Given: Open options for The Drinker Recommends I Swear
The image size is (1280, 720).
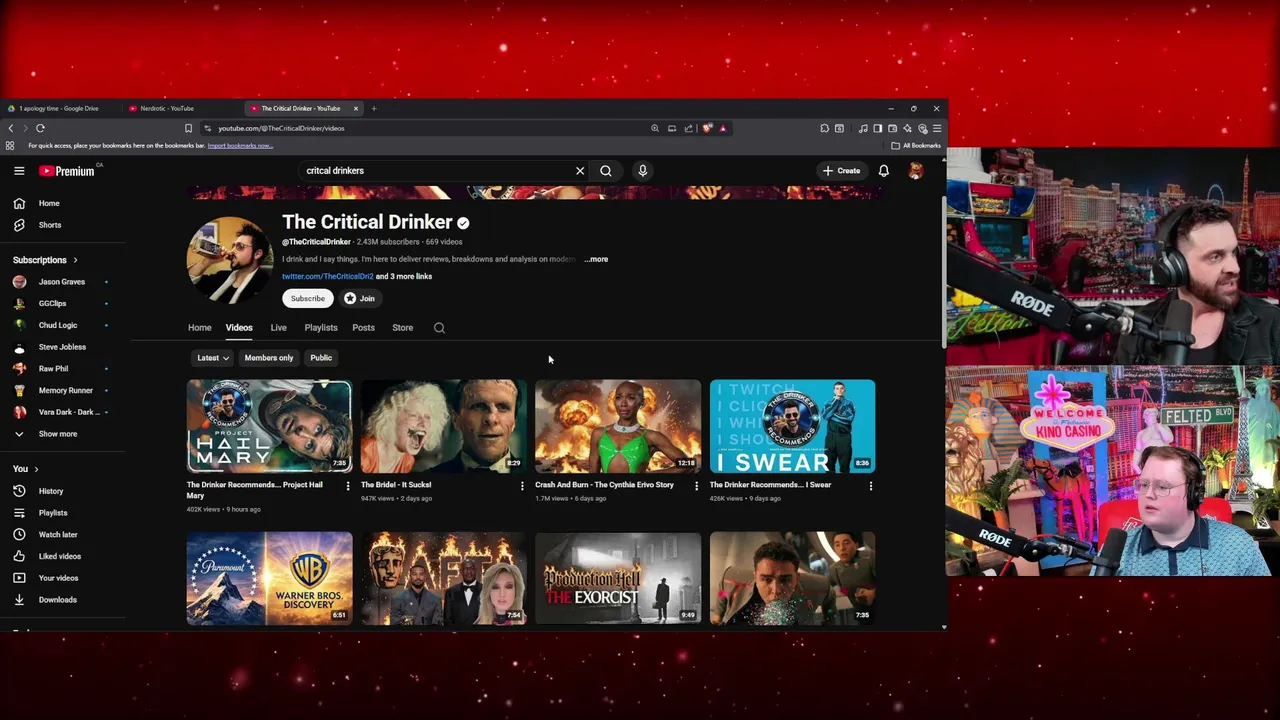Looking at the screenshot, I should 871,486.
